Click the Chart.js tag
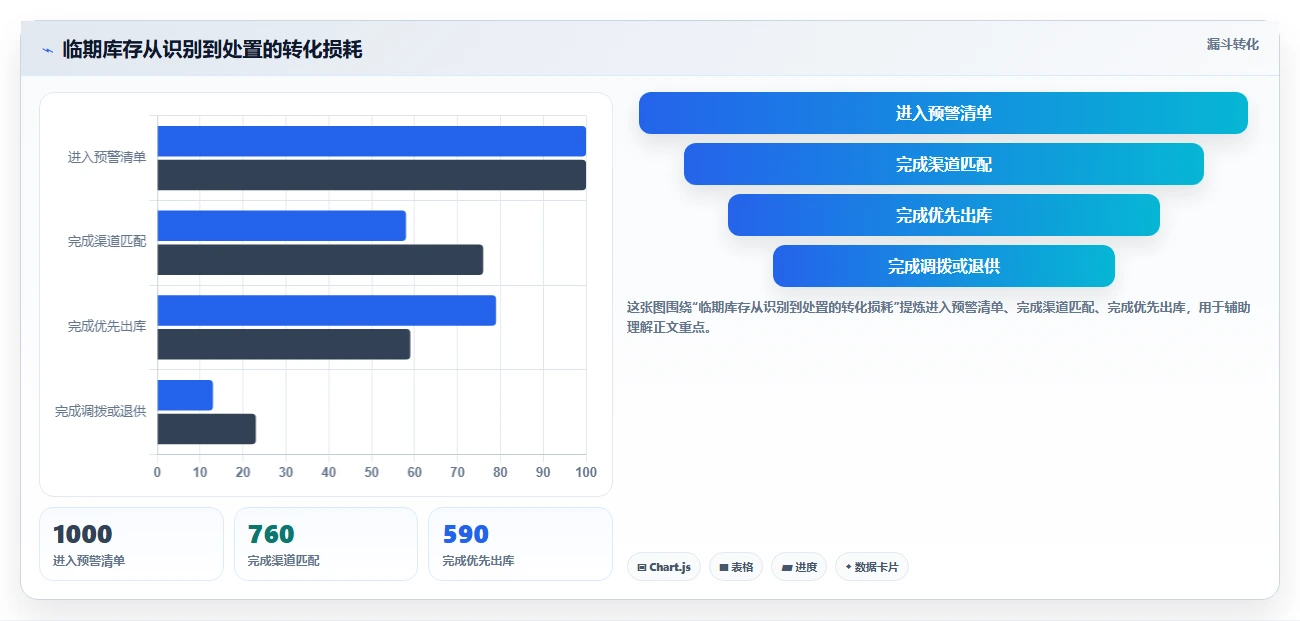 click(x=664, y=567)
